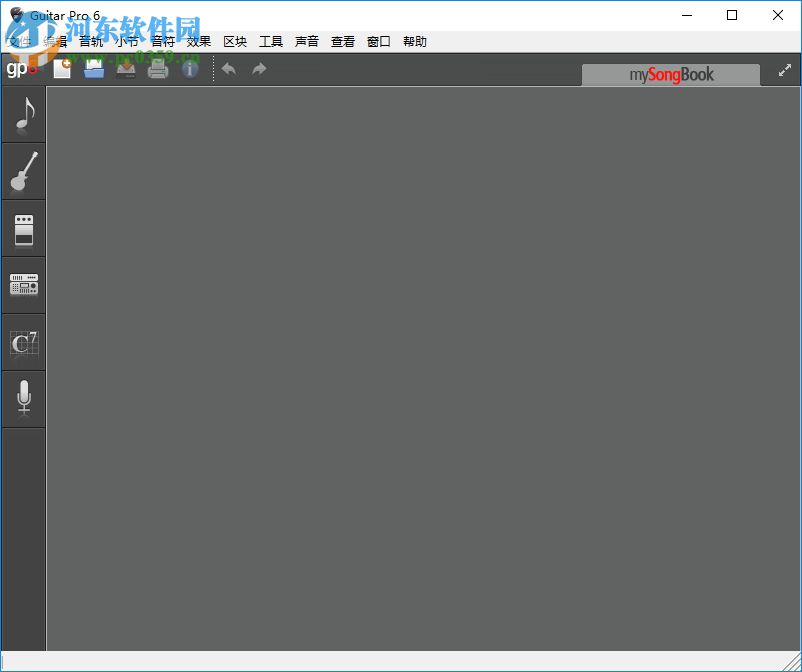Click the save file icon
802x672 pixels.
[x=126, y=69]
